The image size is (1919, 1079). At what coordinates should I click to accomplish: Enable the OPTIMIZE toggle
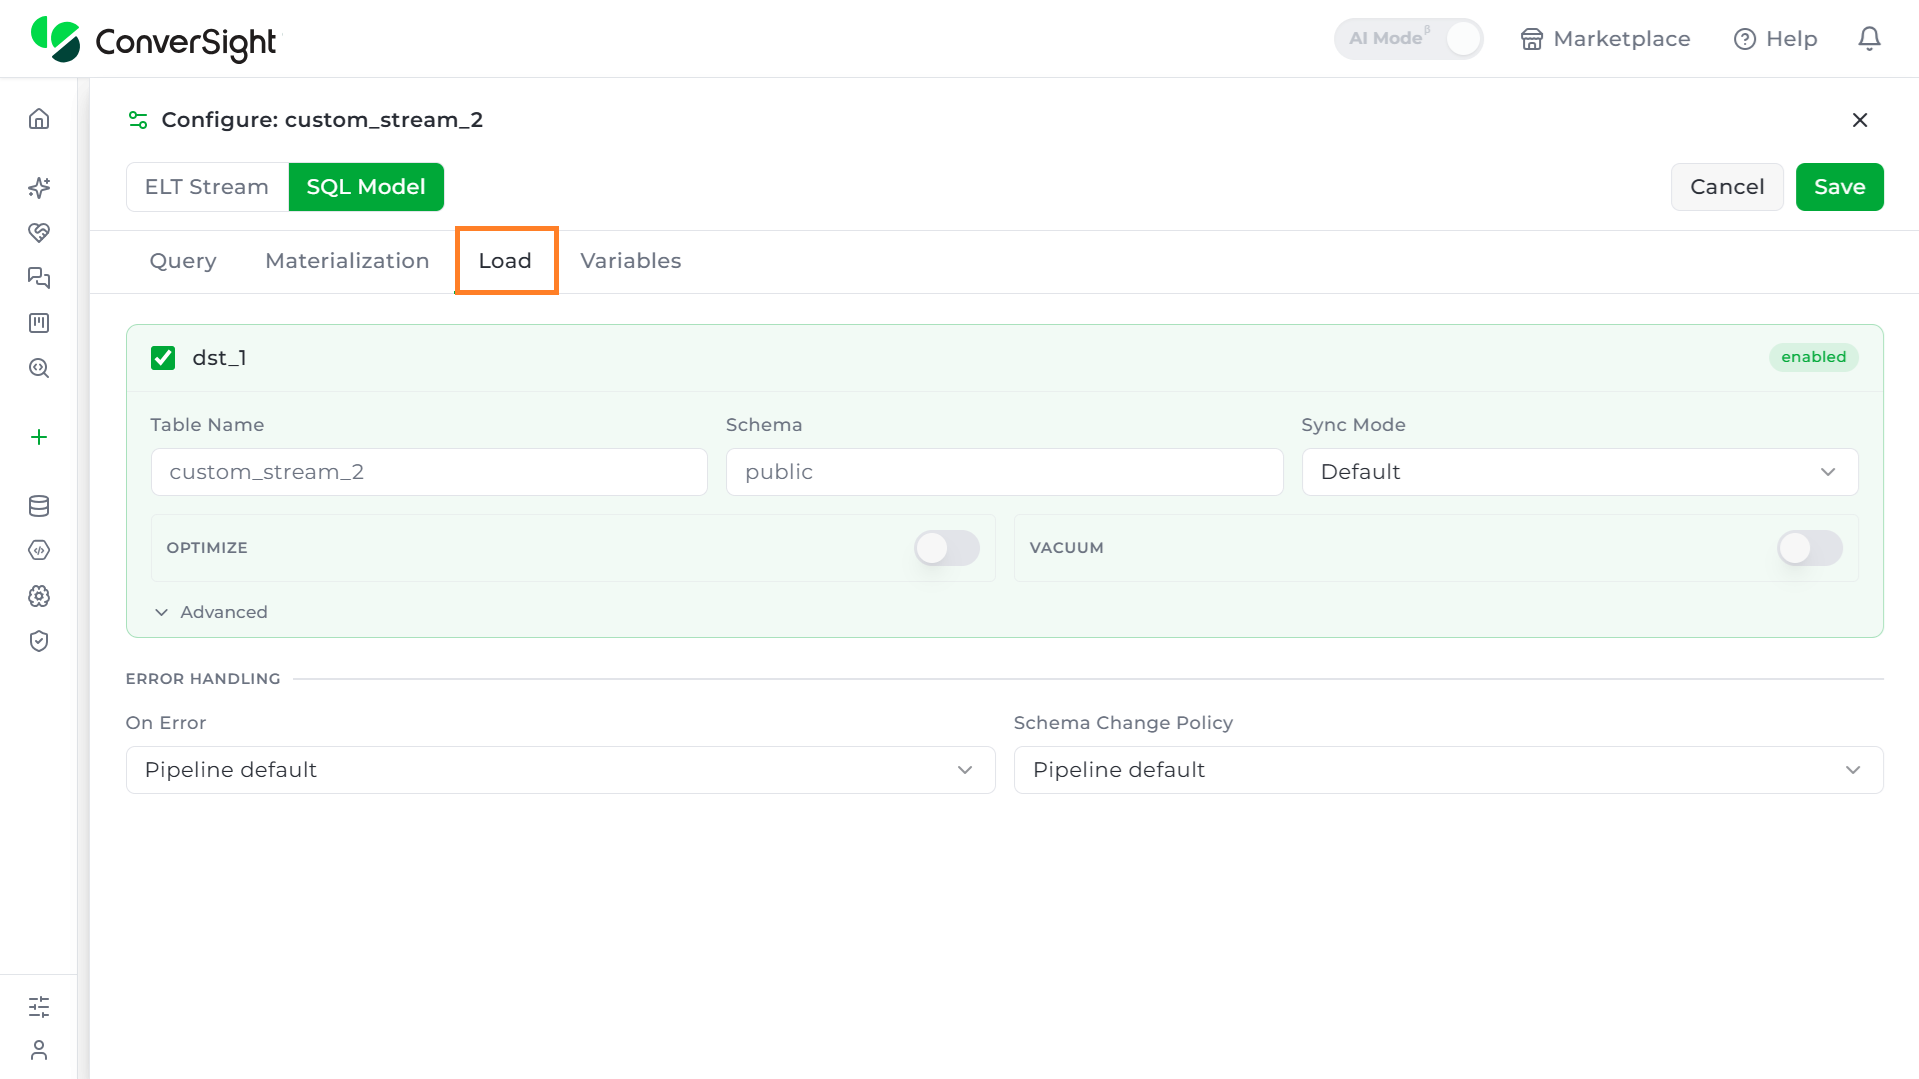(x=947, y=548)
